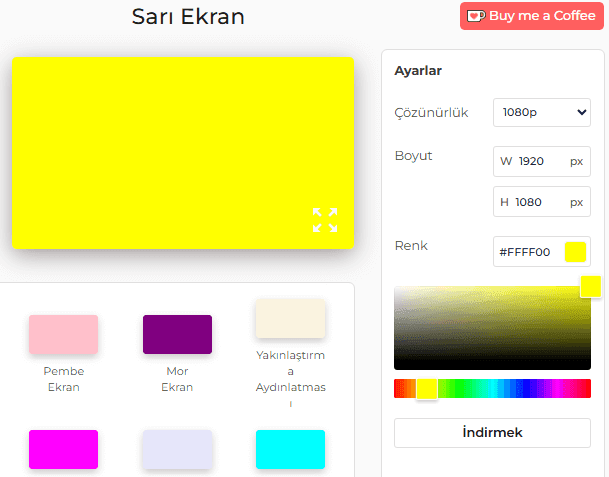Click the Mor Ekran label link

click(x=177, y=379)
